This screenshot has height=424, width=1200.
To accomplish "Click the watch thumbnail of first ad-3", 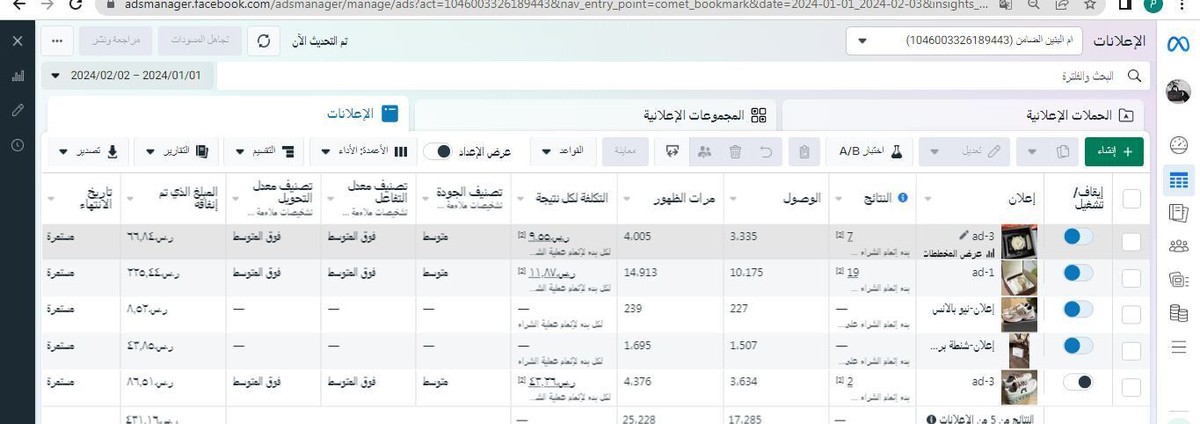I will 1020,242.
